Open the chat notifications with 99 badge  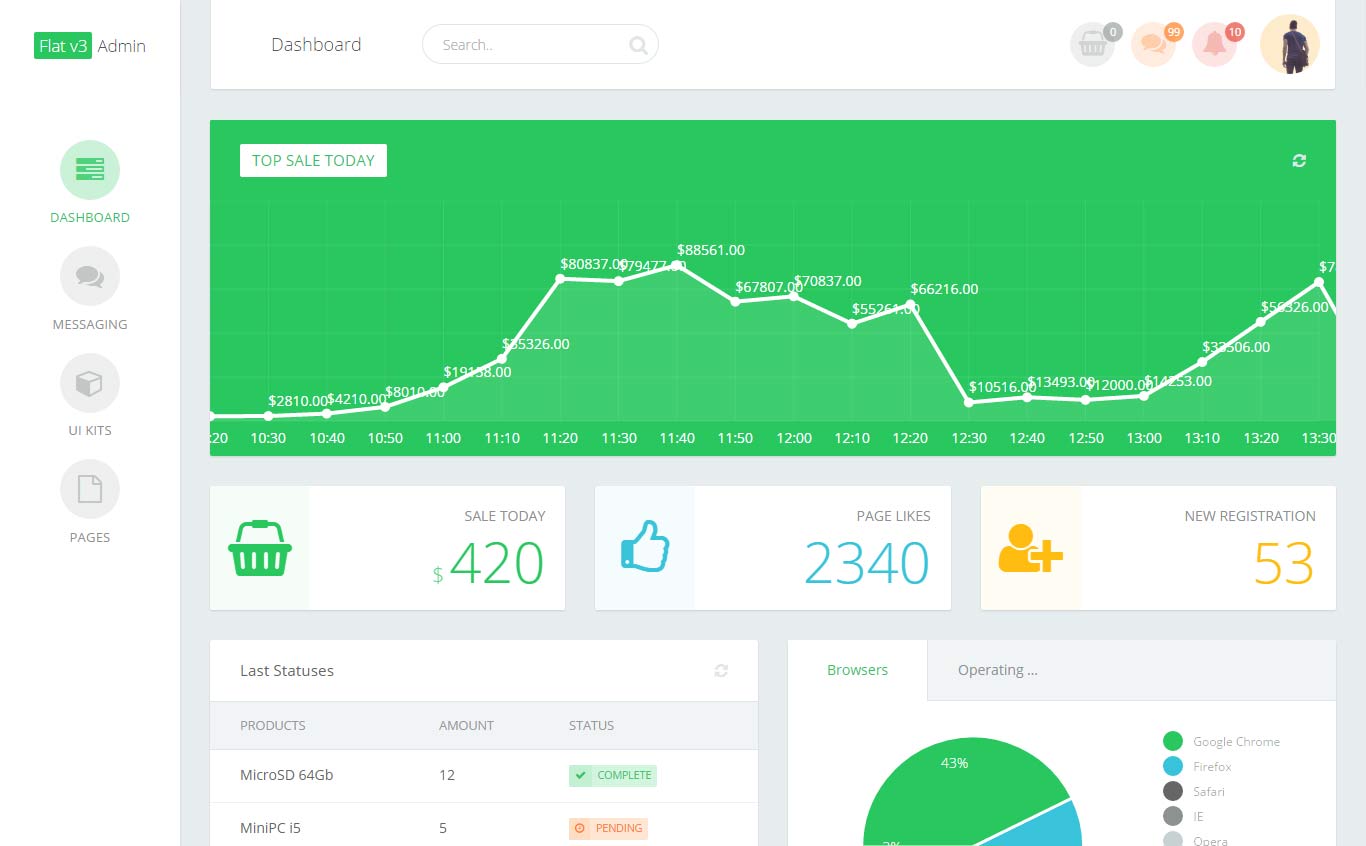pos(1152,44)
